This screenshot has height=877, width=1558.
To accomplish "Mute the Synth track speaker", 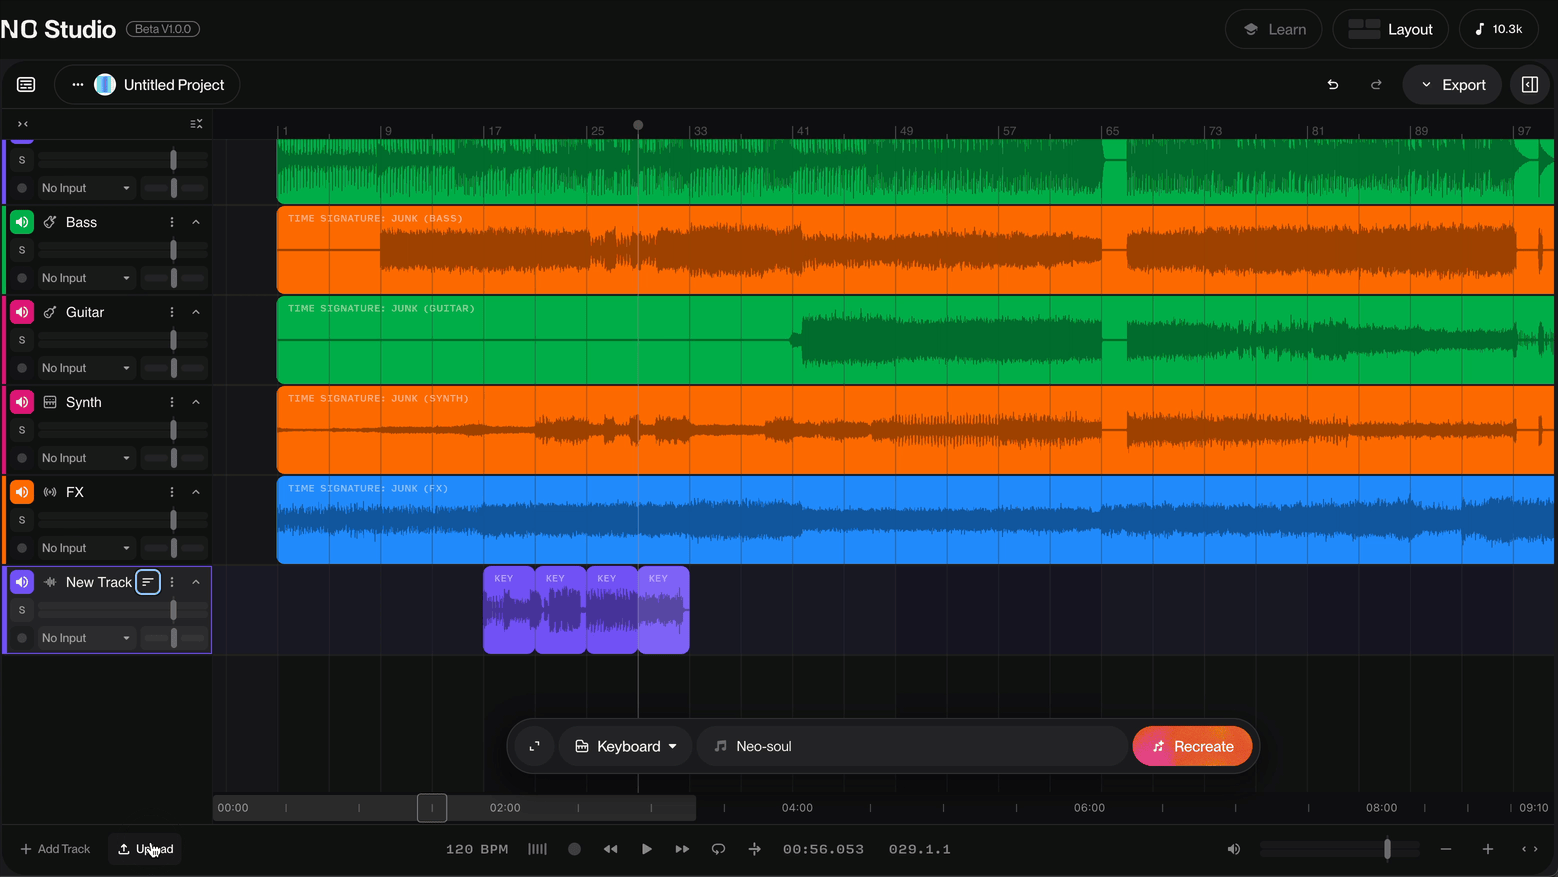I will point(22,402).
